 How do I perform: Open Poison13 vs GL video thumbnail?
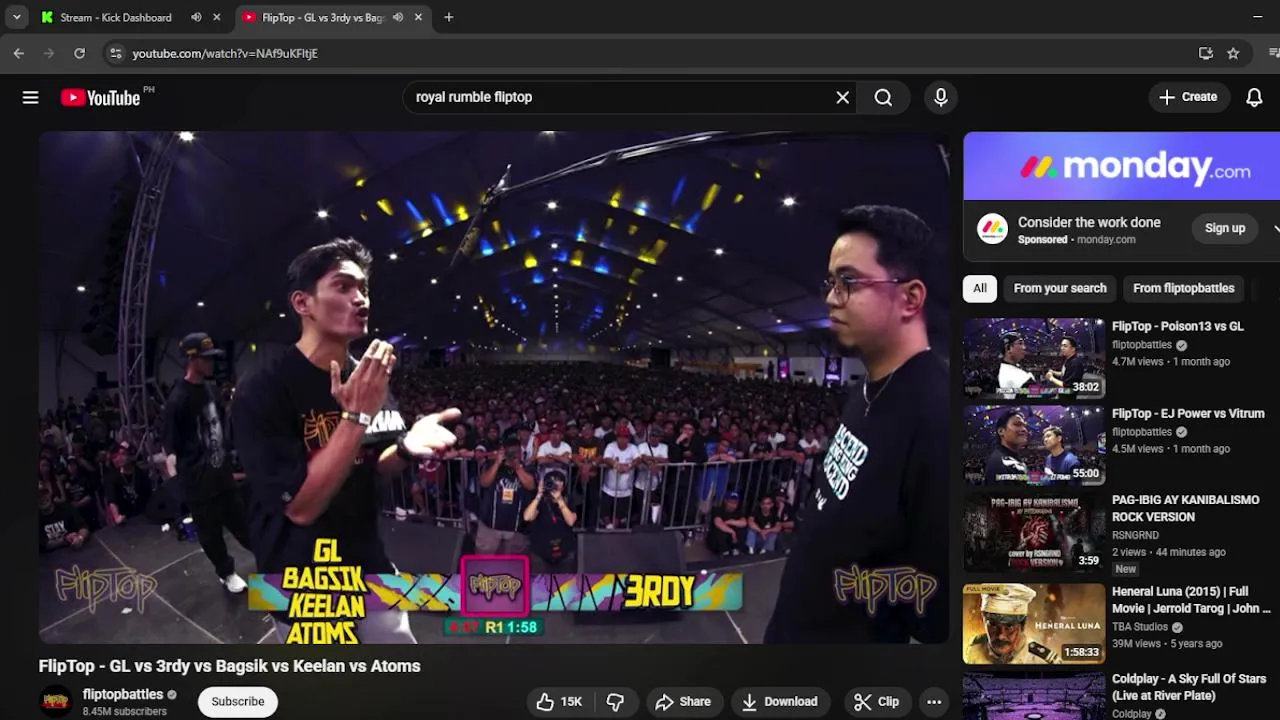[1033, 358]
